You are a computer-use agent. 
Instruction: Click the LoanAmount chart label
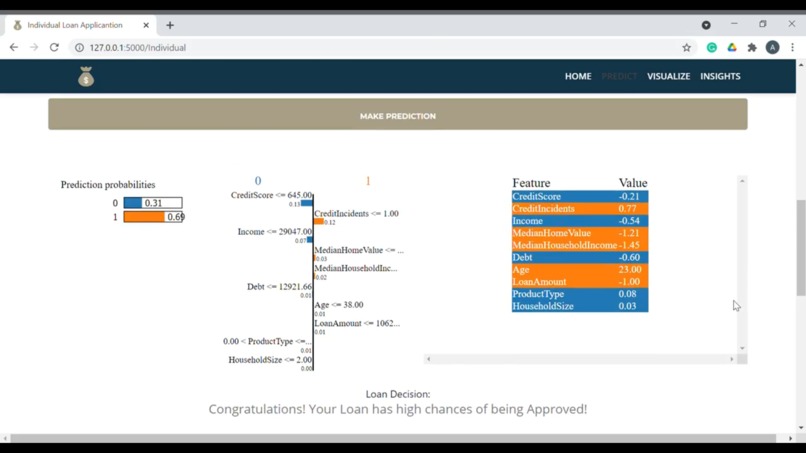coord(357,323)
